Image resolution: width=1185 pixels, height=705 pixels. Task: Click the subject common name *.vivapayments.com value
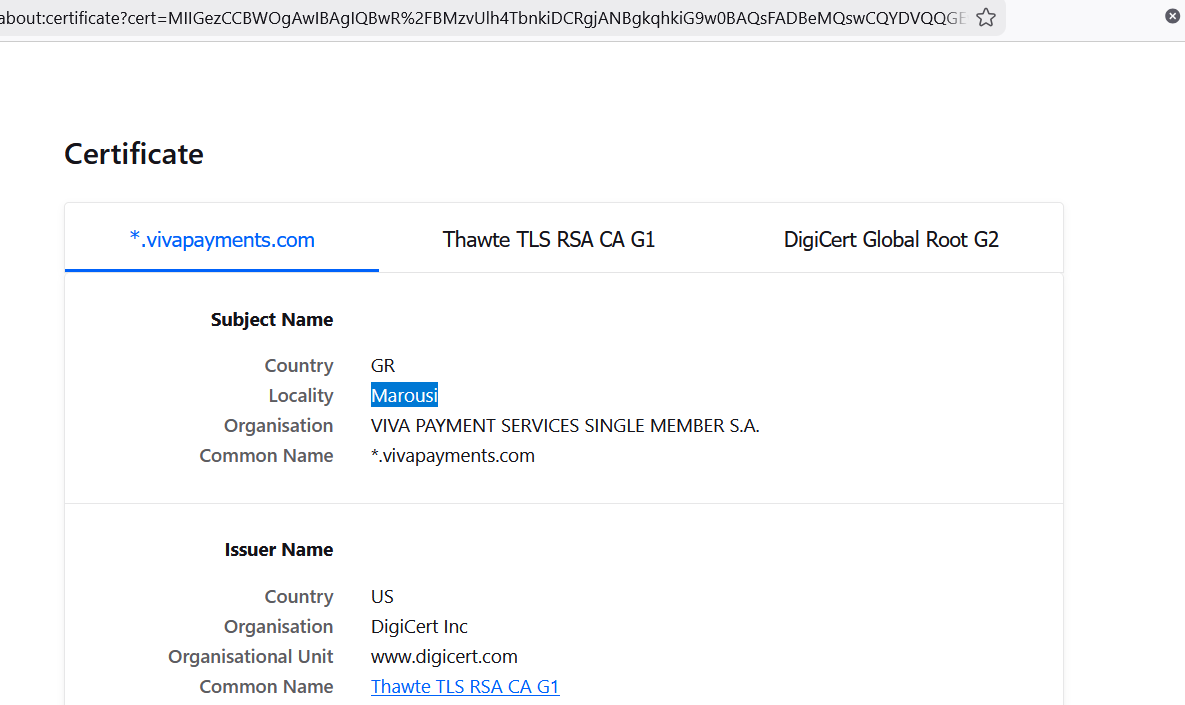(x=453, y=456)
